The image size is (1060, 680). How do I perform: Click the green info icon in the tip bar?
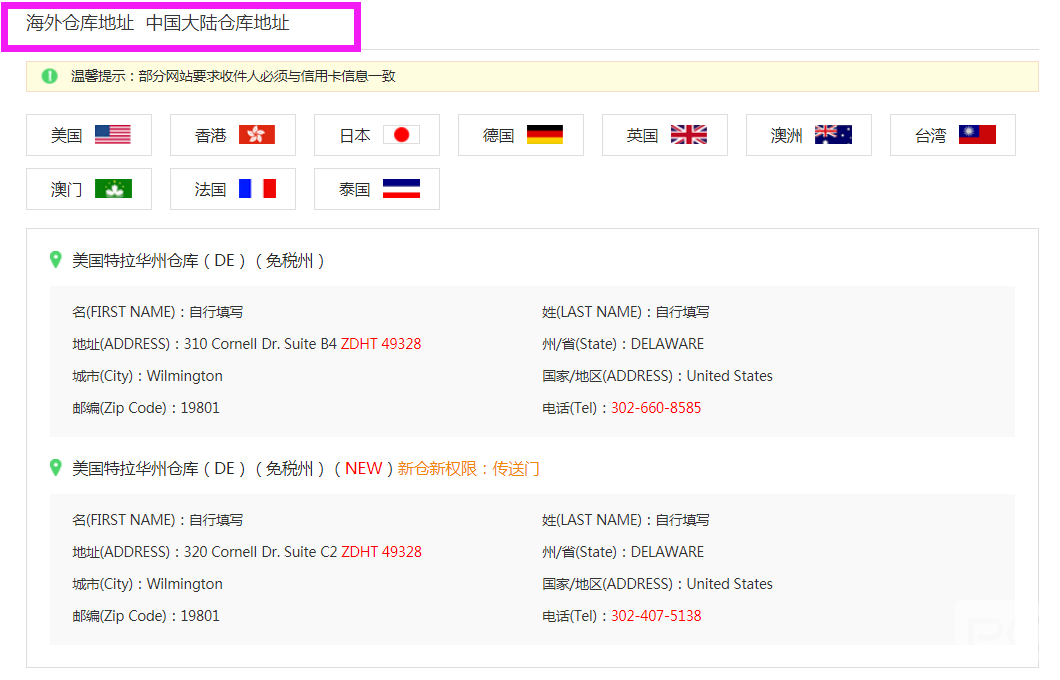[x=50, y=76]
